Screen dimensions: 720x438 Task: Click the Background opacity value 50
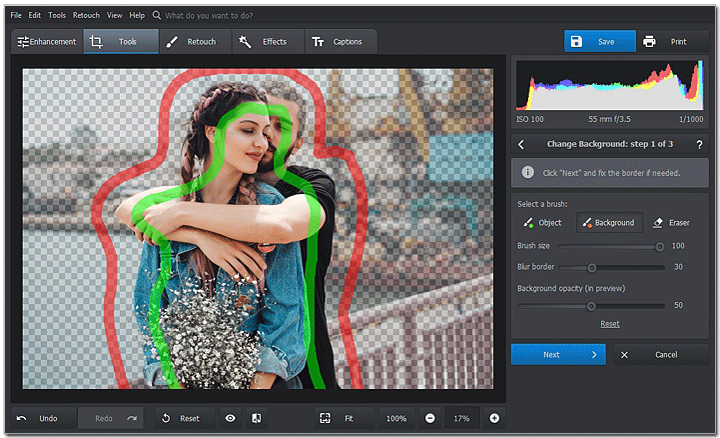[678, 305]
